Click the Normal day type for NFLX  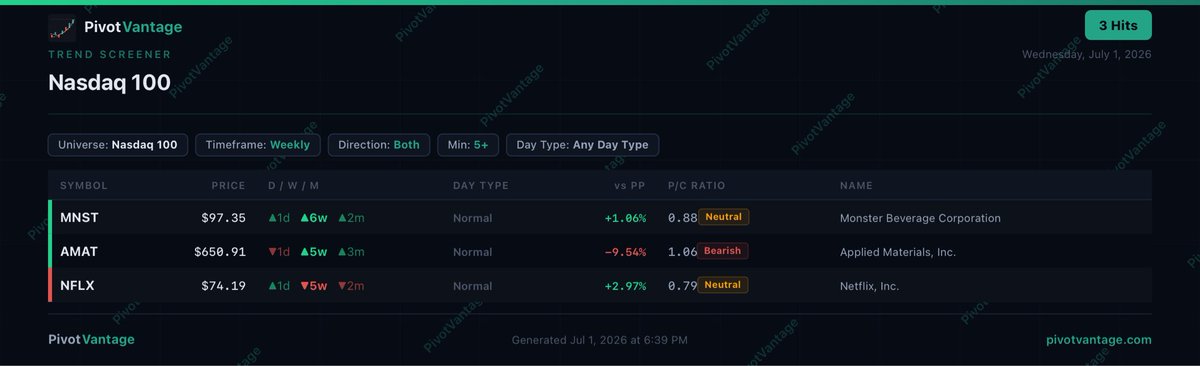coord(472,286)
